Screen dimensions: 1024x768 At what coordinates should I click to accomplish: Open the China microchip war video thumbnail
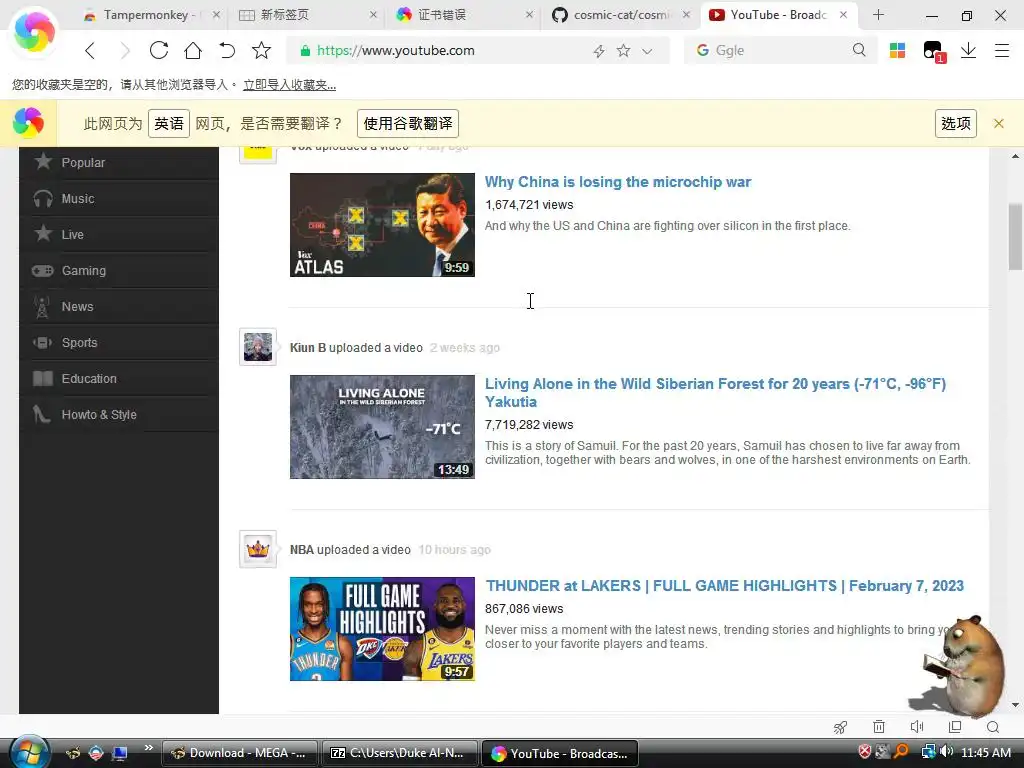tap(382, 225)
